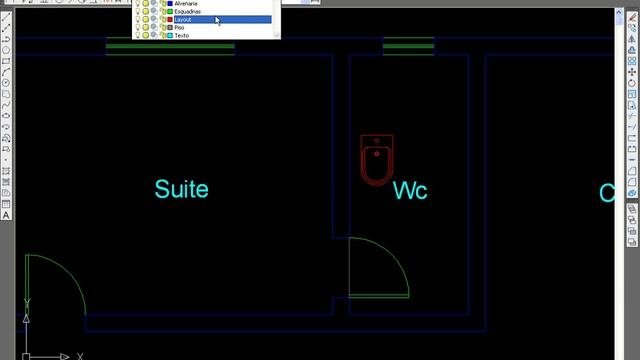Image resolution: width=640 pixels, height=360 pixels.
Task: Select the Move tool
Action: 632,72
